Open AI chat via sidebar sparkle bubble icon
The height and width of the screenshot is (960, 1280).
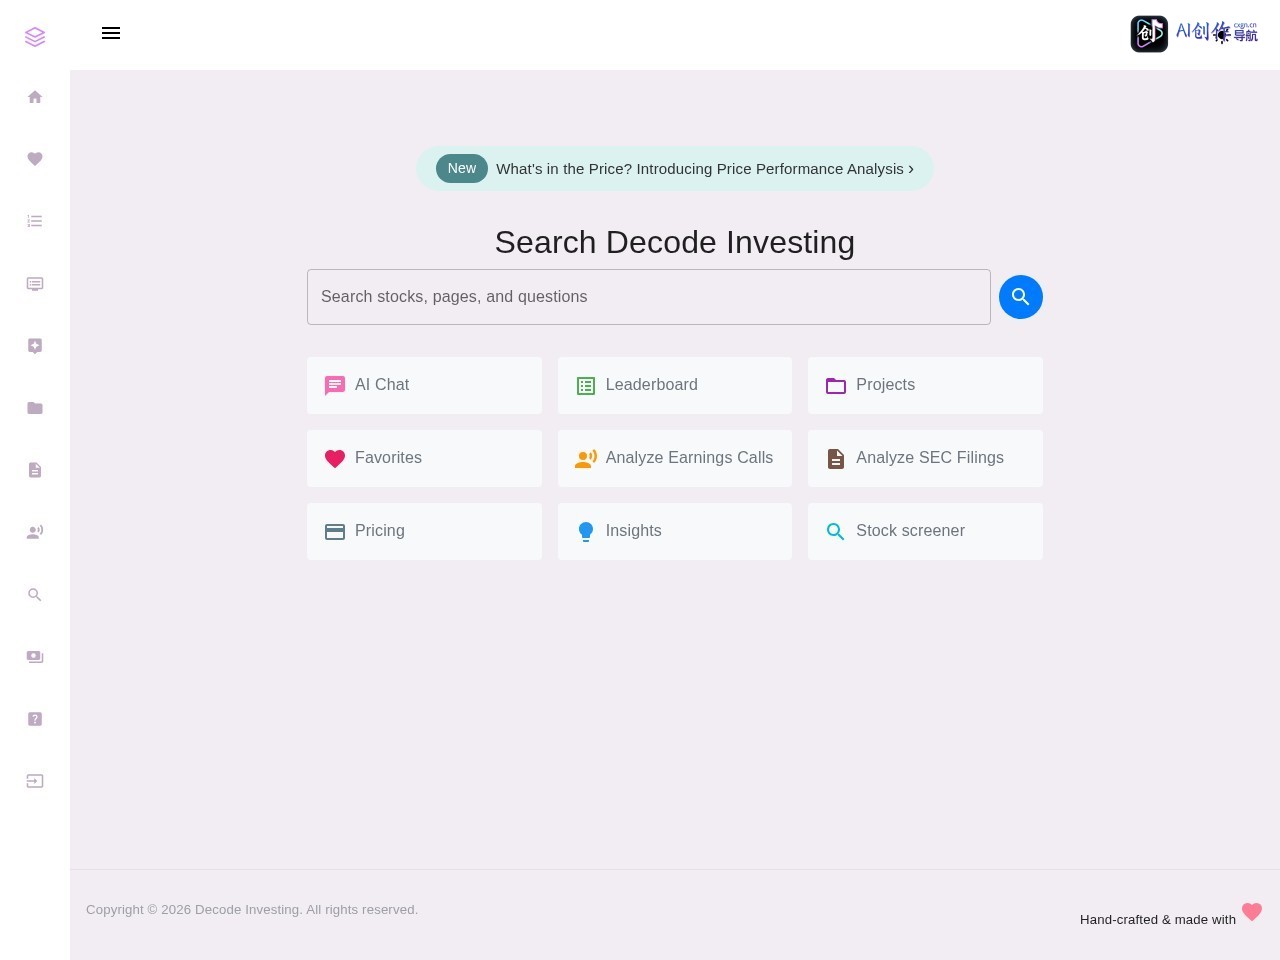point(35,346)
